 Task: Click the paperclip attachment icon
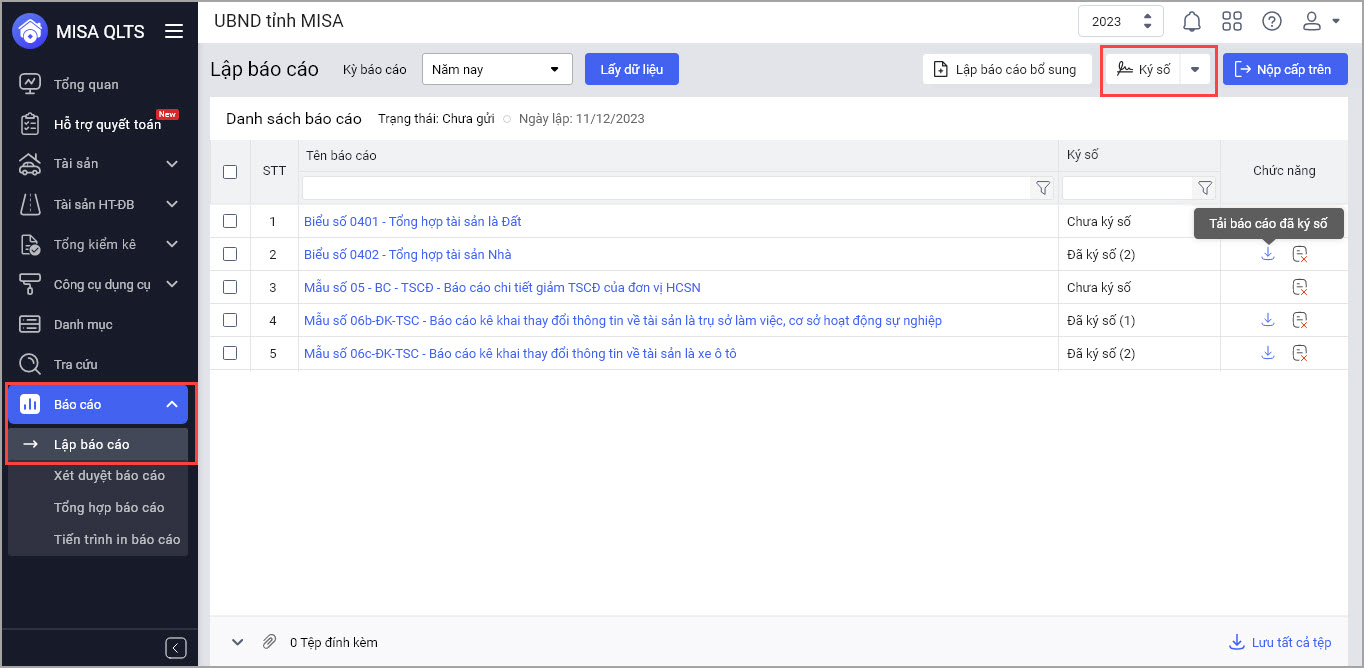coord(269,642)
